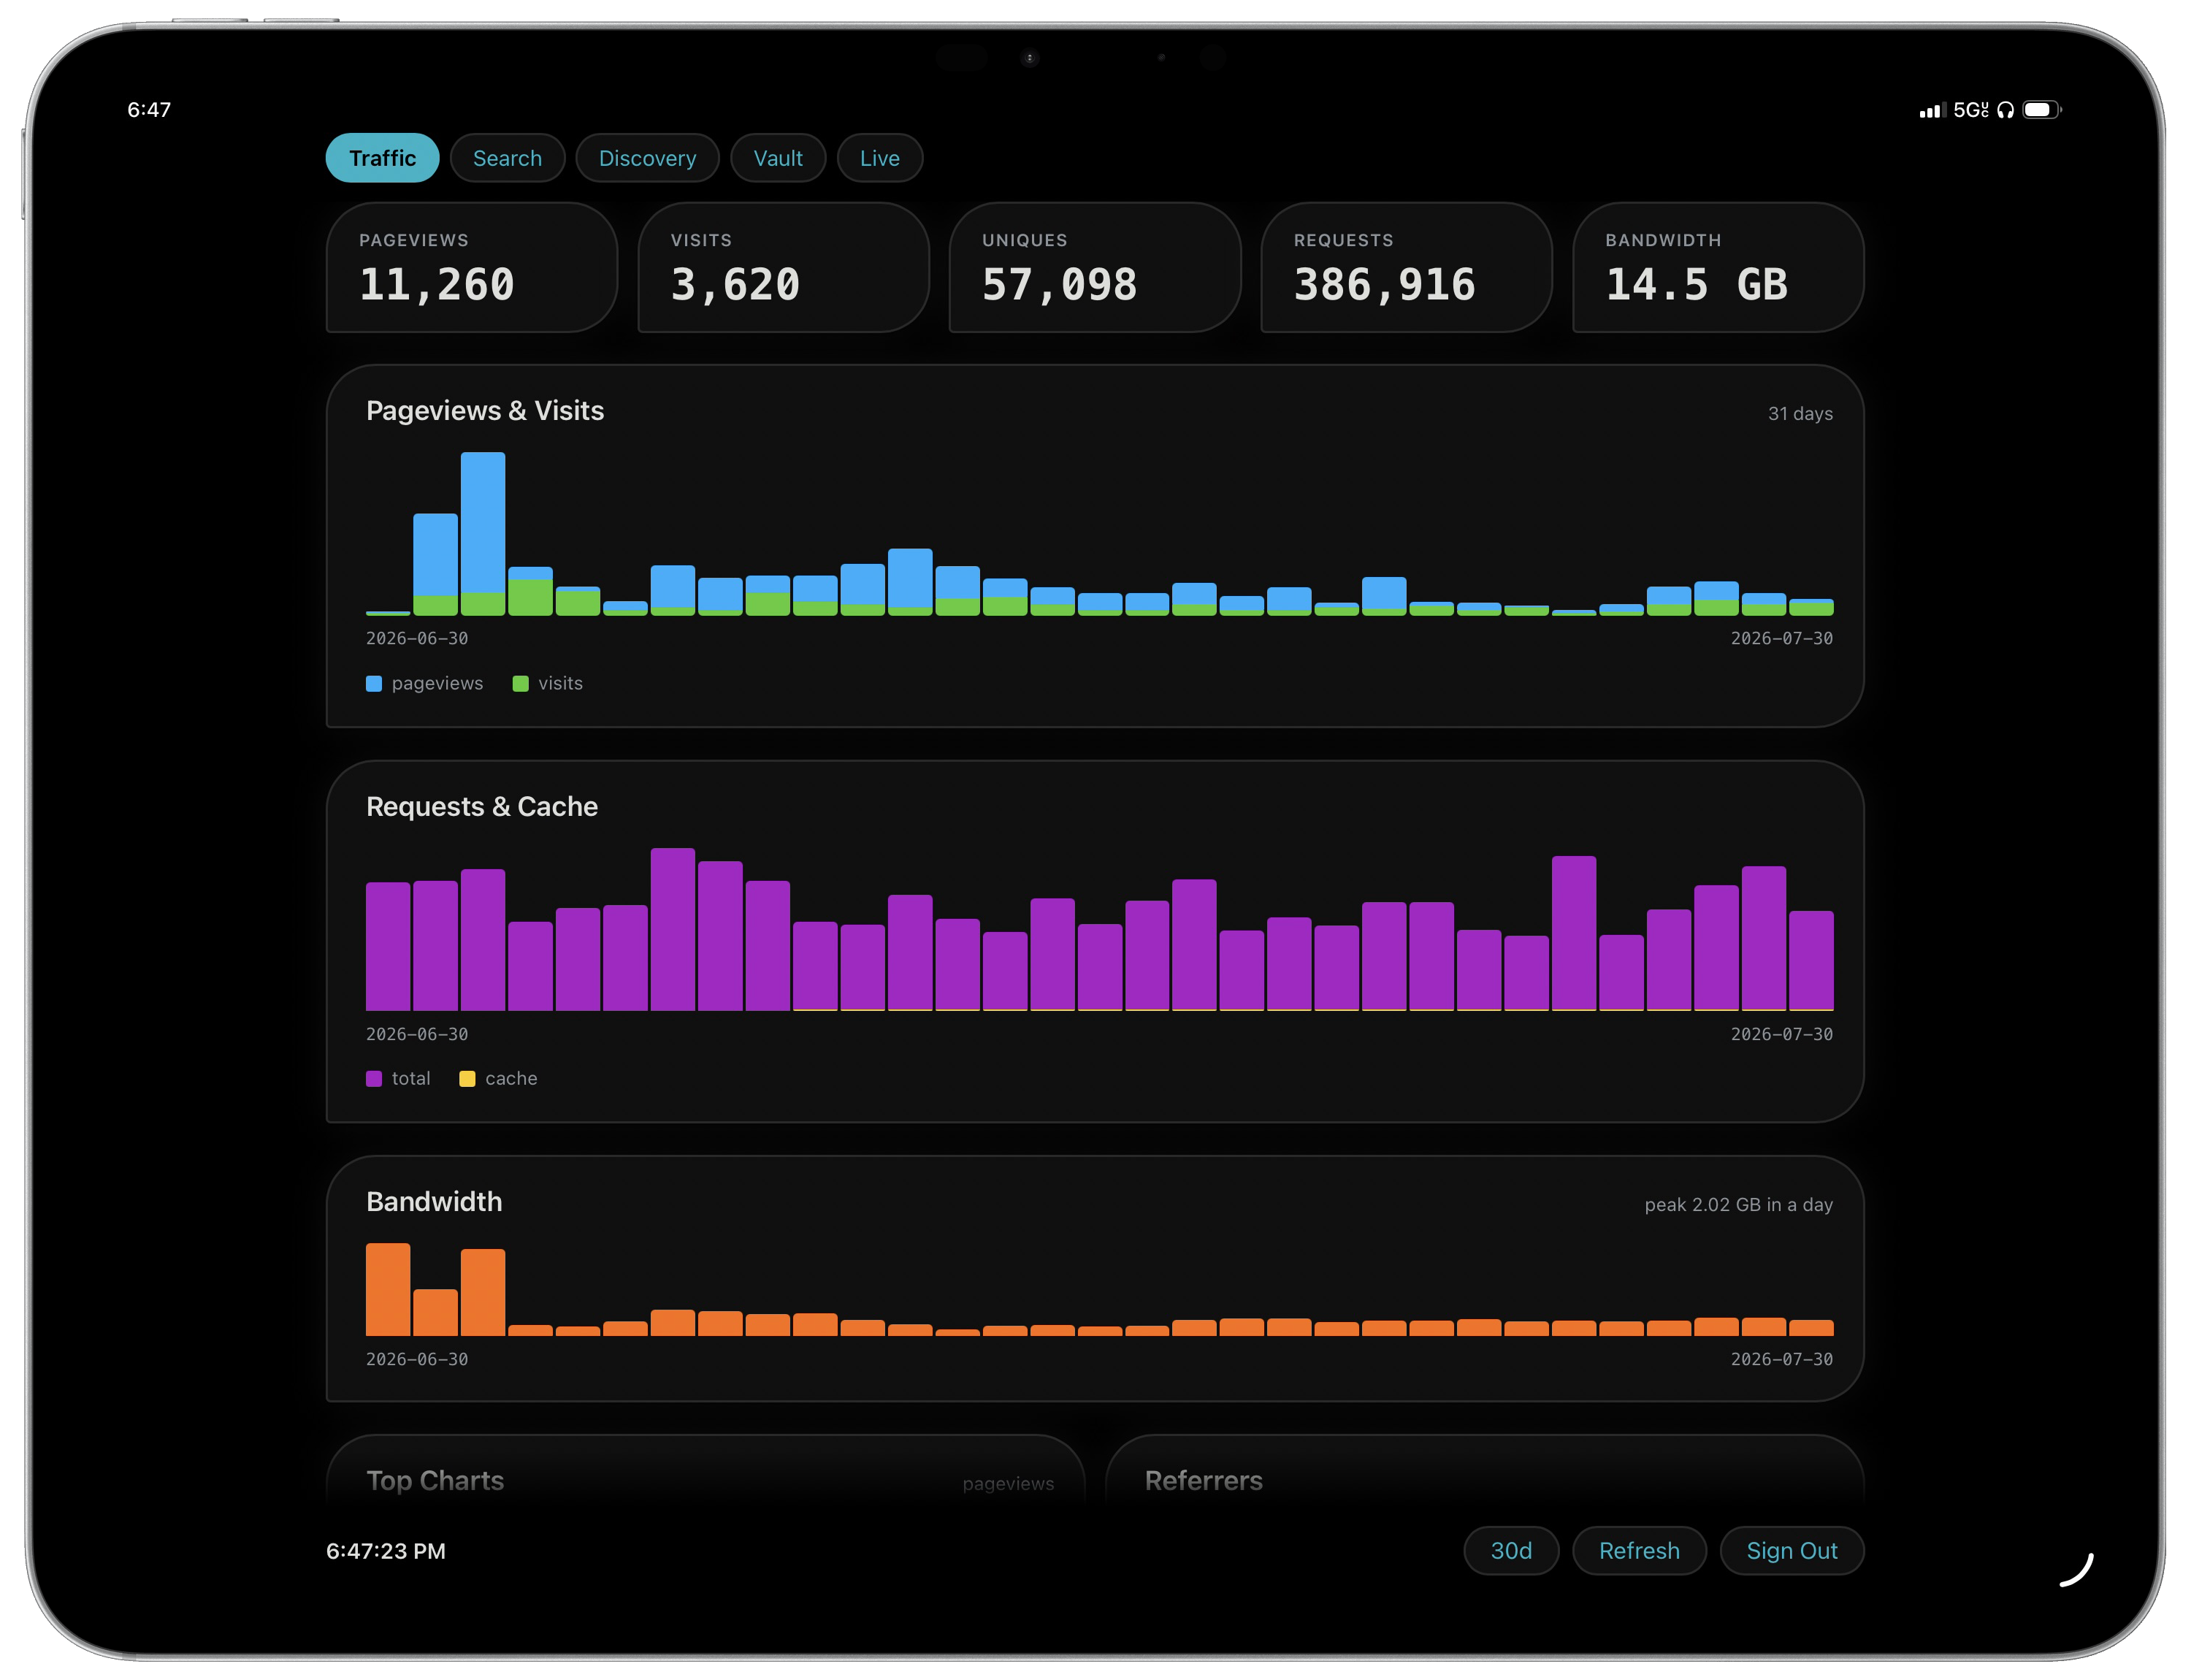Go to the Live tab
The height and width of the screenshot is (1680, 2191).
[x=879, y=158]
